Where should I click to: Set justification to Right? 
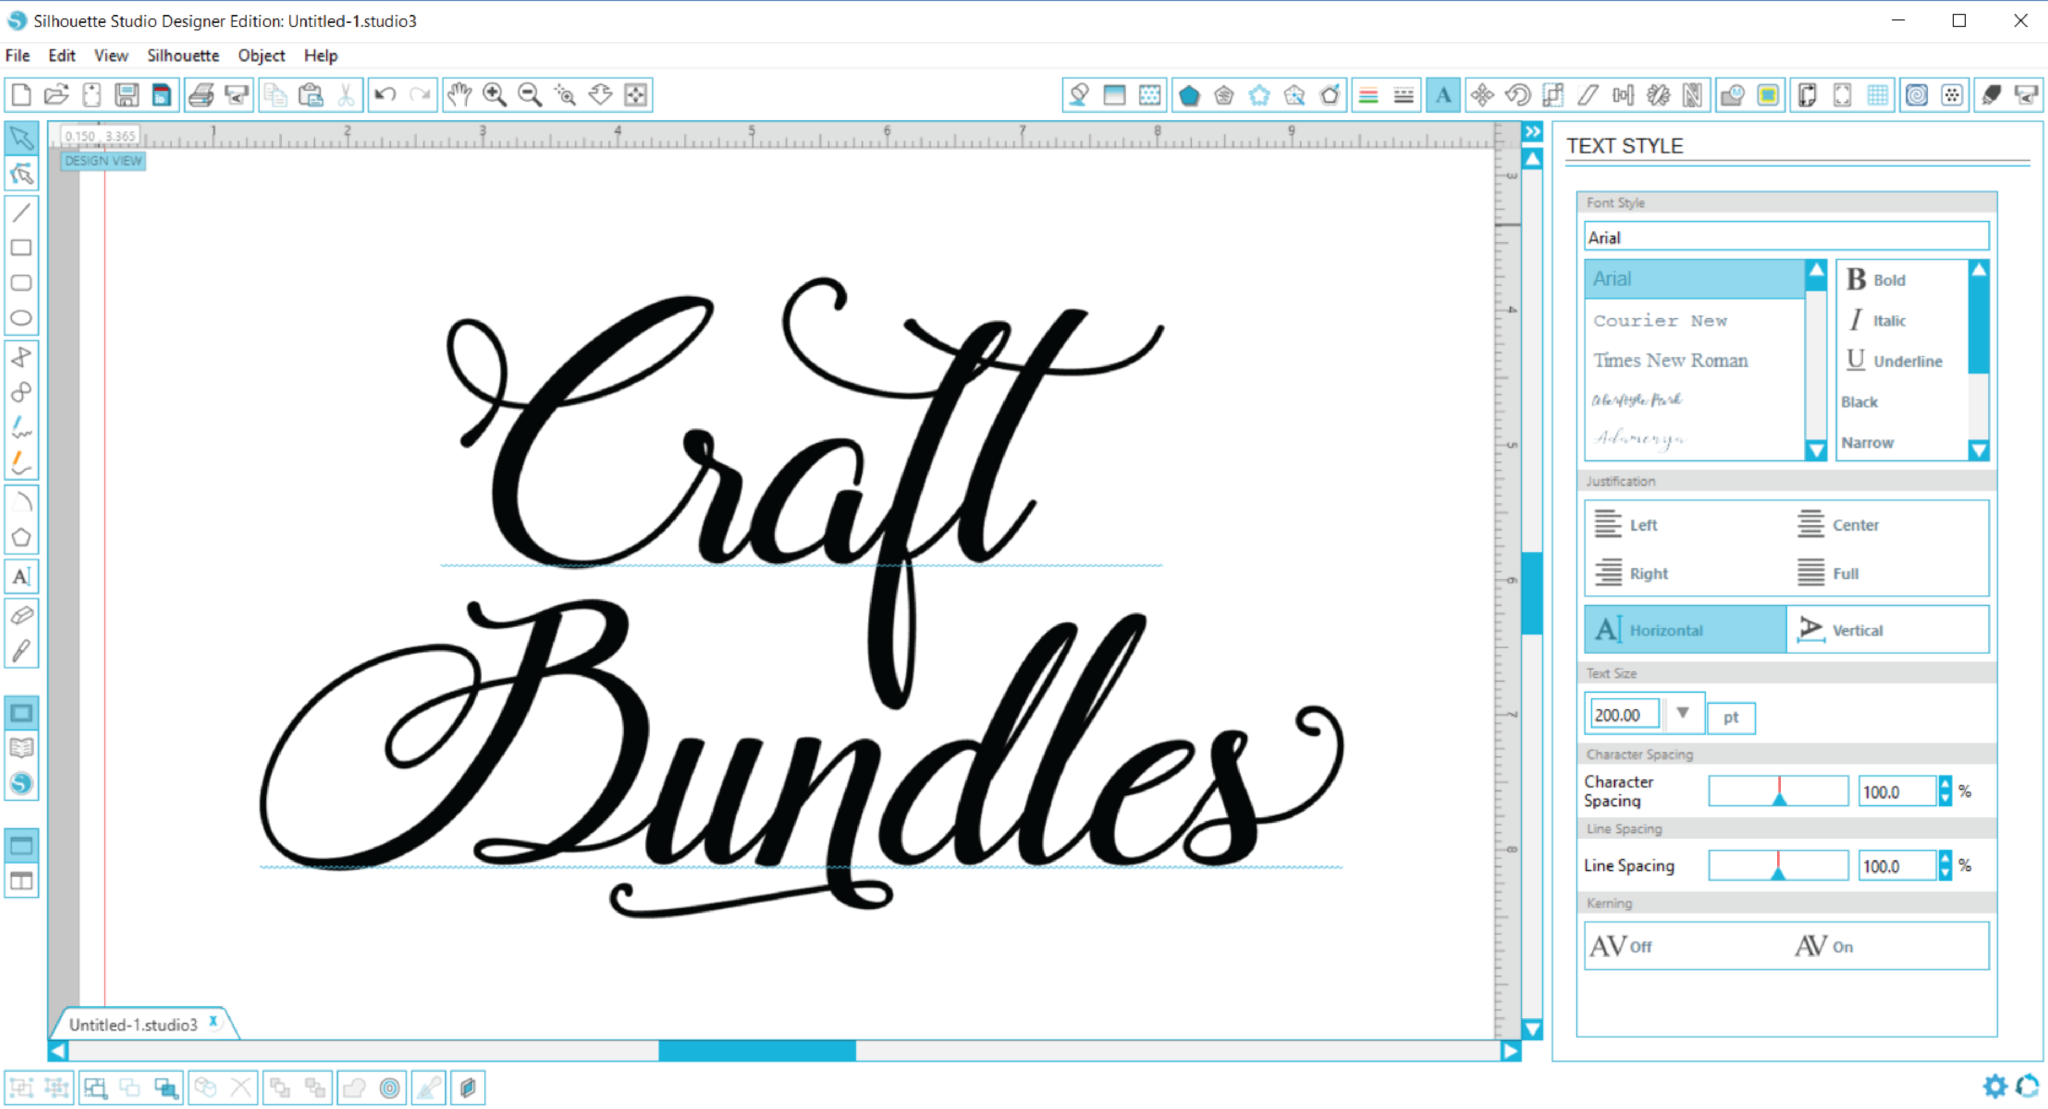click(x=1631, y=573)
